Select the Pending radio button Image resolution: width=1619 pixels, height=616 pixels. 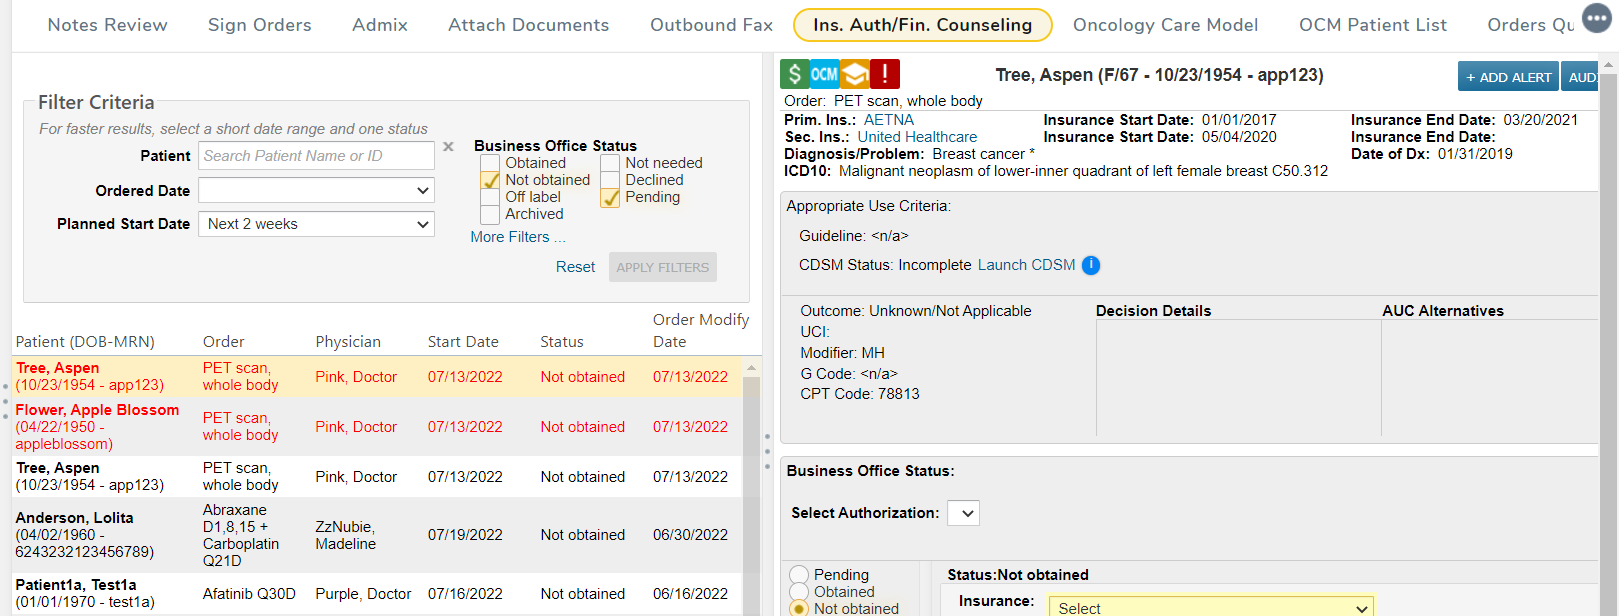click(799, 575)
